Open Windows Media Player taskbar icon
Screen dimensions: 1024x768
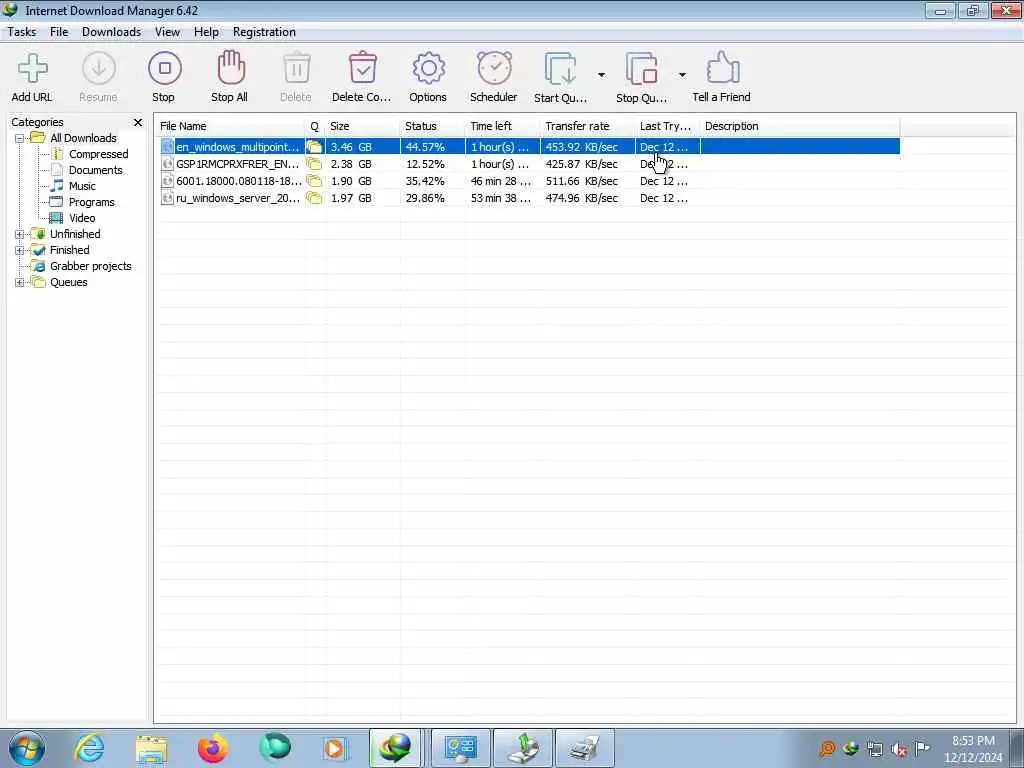tap(335, 748)
